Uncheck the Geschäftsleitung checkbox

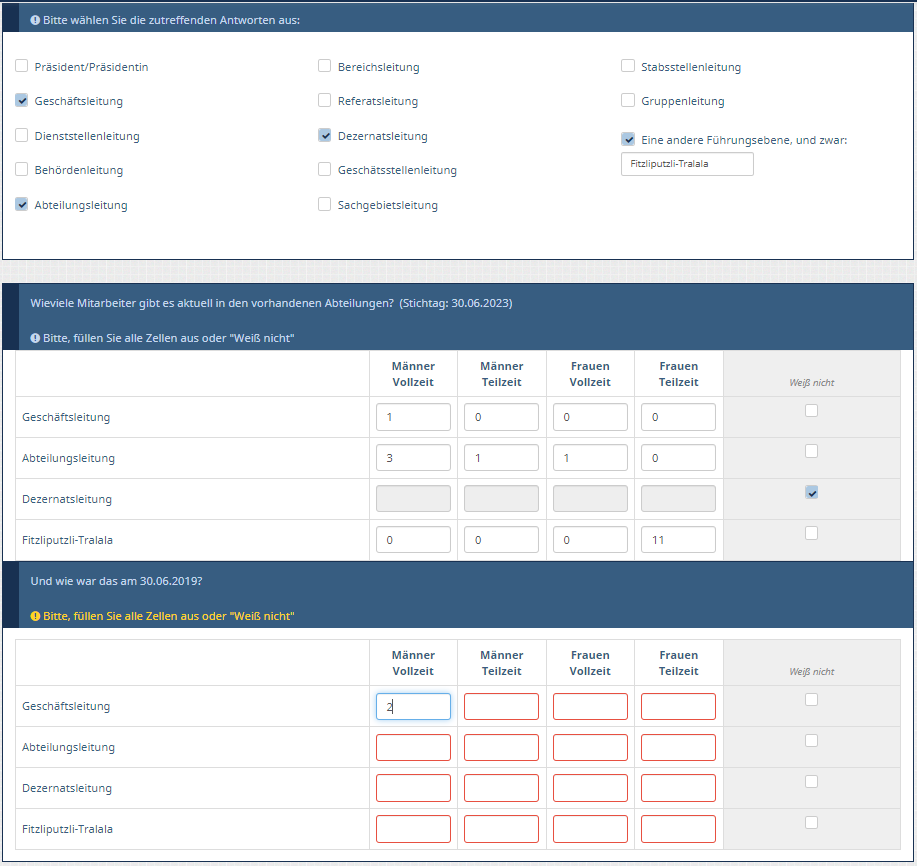22,101
